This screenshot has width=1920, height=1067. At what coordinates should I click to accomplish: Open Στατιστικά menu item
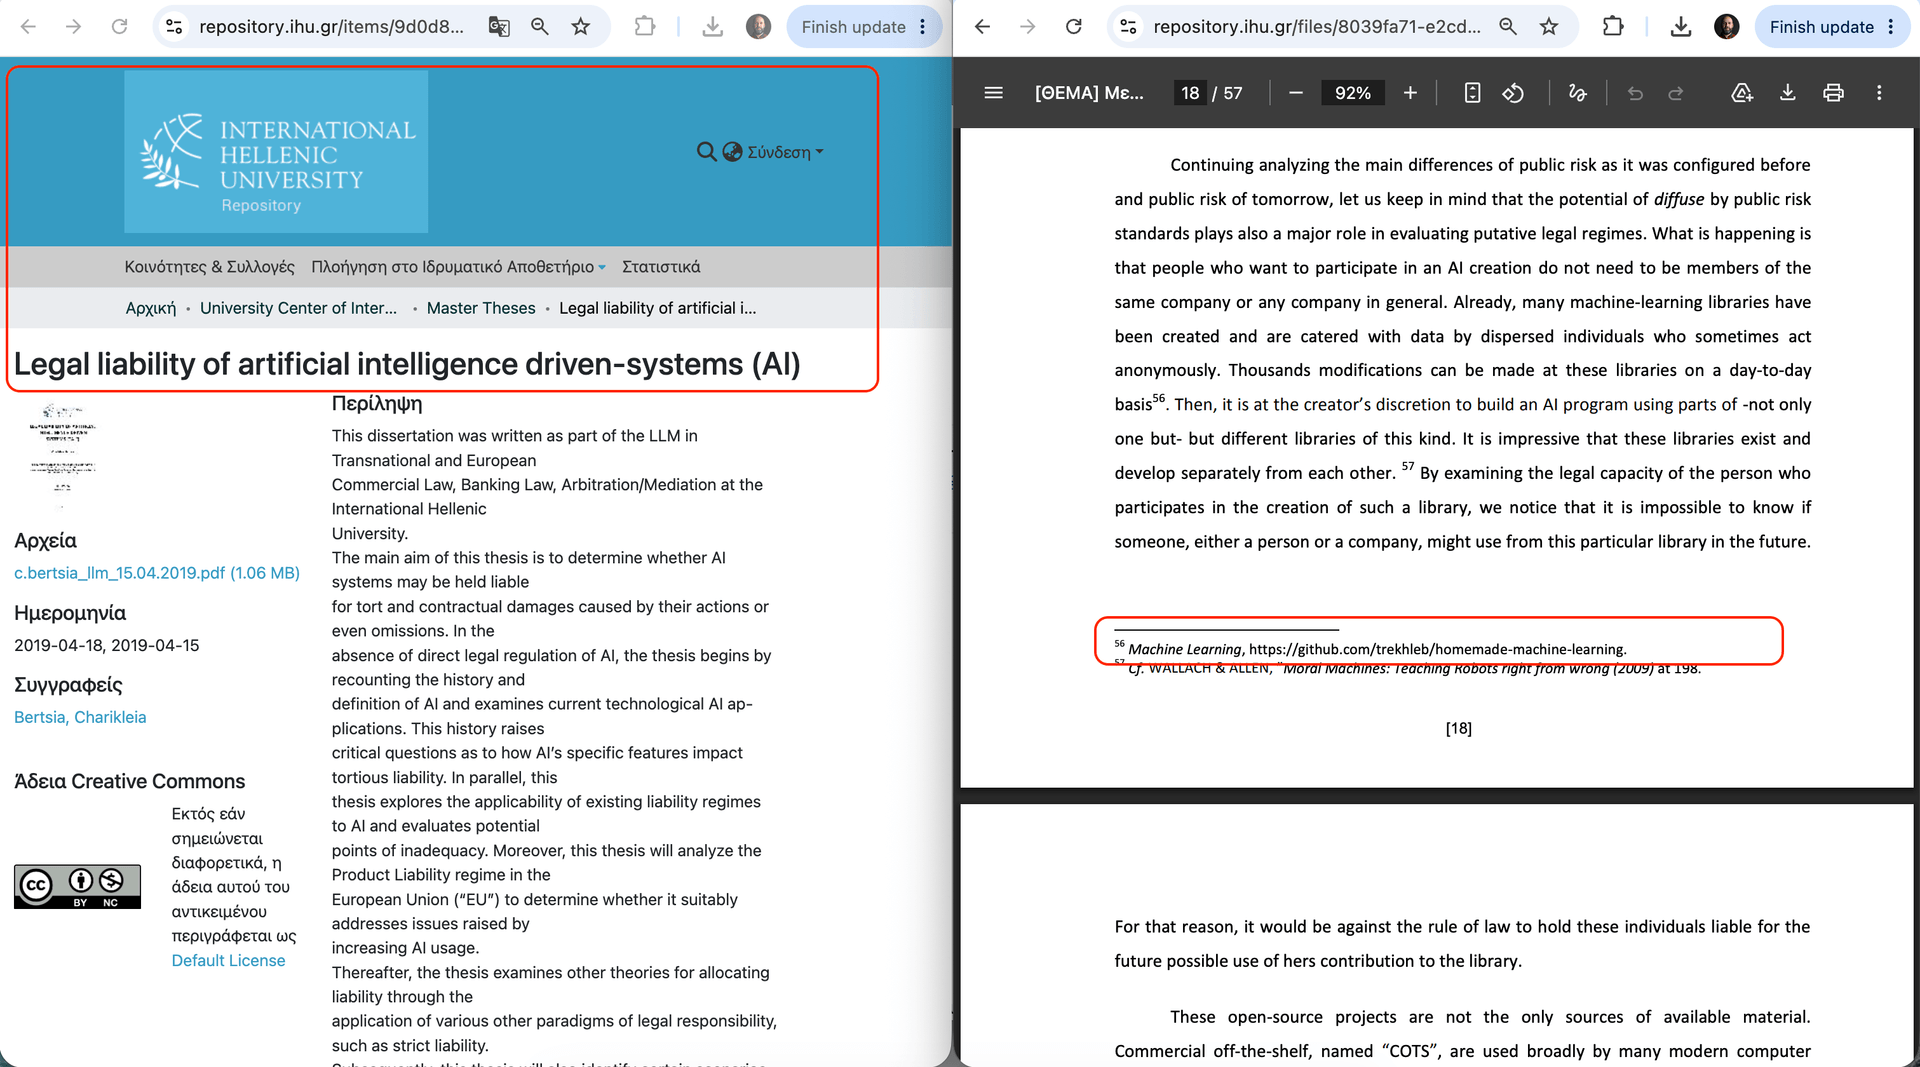(661, 267)
